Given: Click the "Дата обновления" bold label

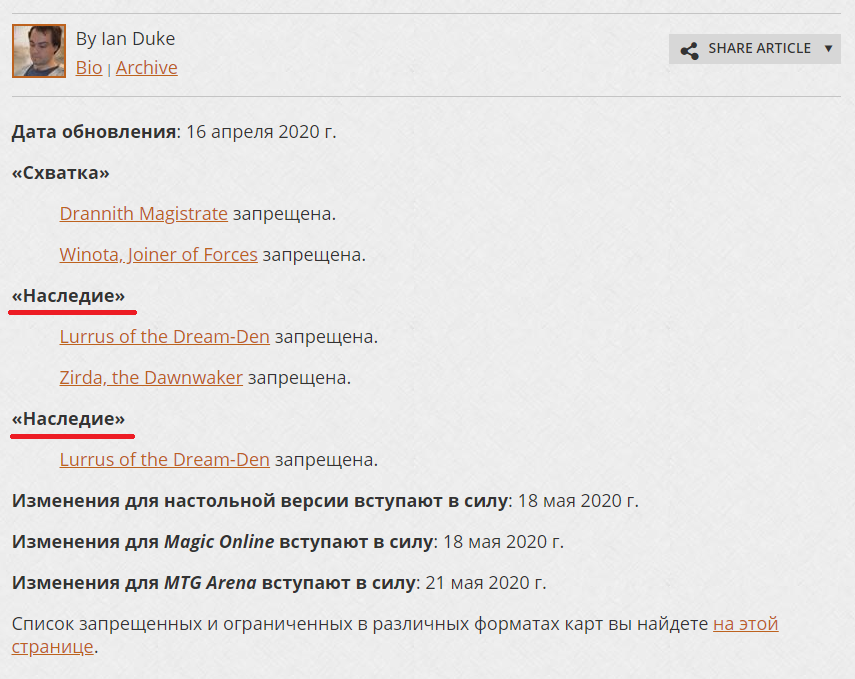Looking at the screenshot, I should click(x=94, y=132).
